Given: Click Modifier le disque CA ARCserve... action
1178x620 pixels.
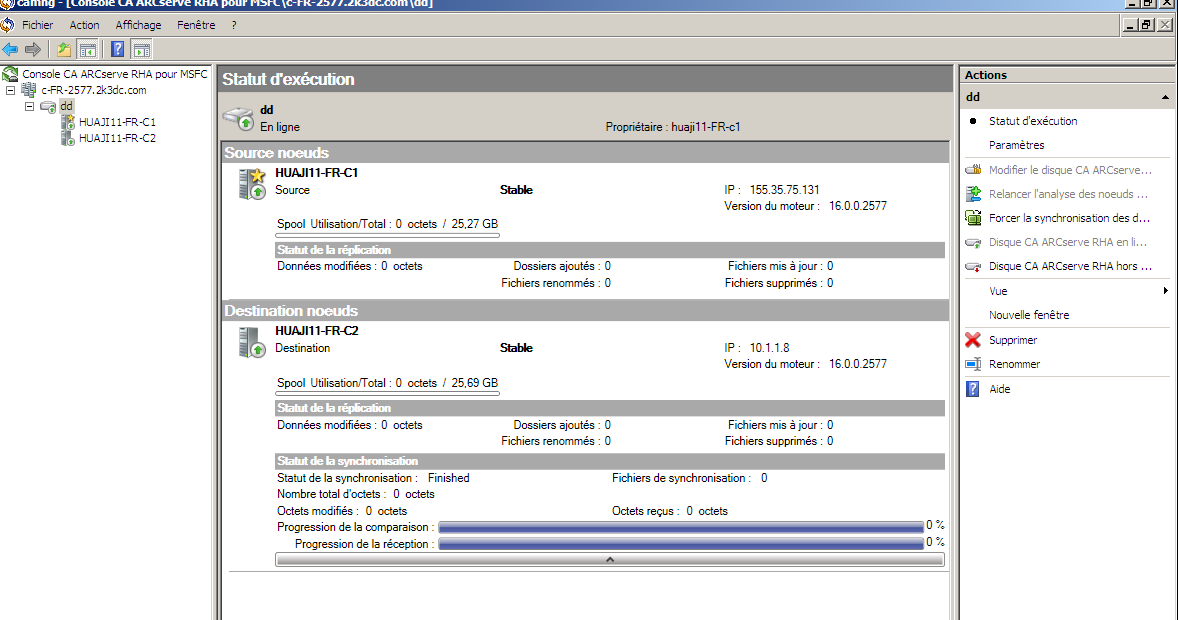Looking at the screenshot, I should click(1070, 170).
